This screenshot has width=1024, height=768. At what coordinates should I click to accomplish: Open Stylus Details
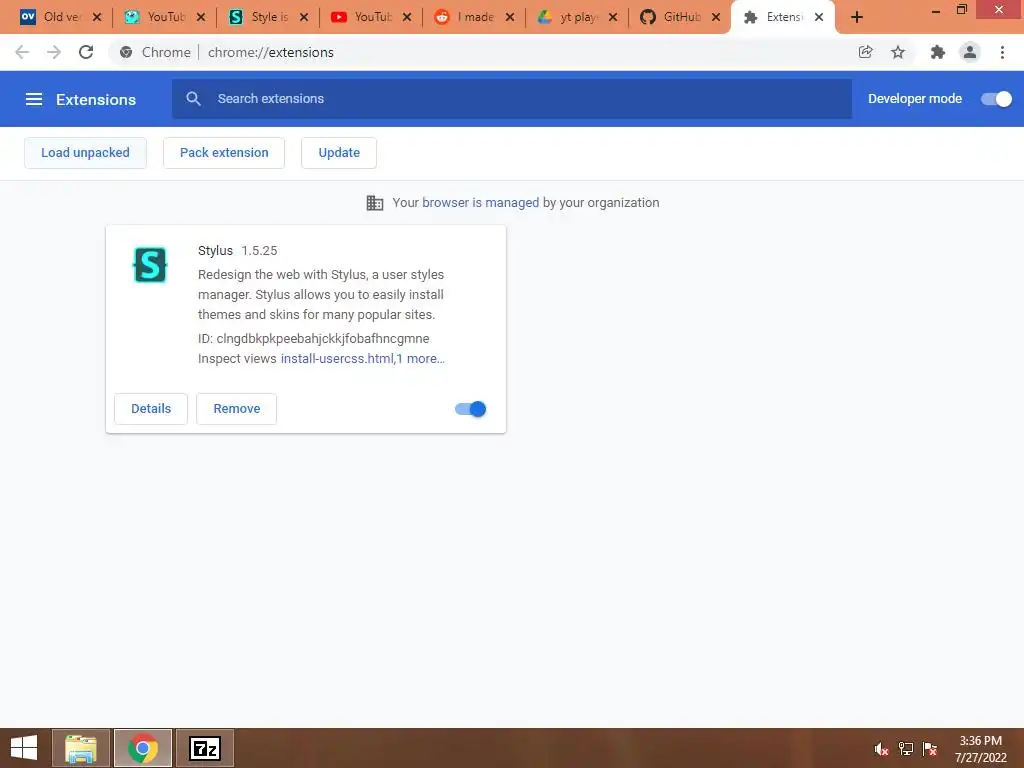[x=151, y=409]
